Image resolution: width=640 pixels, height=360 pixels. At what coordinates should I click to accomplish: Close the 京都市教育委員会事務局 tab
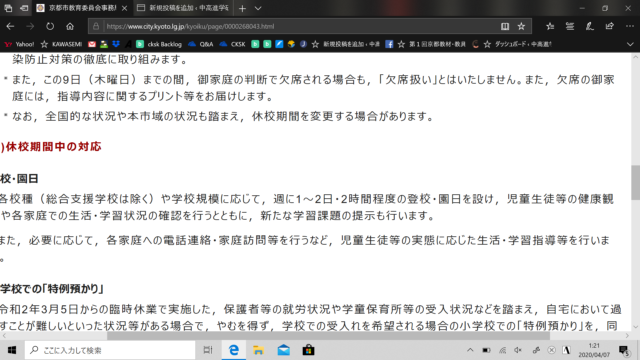point(124,8)
